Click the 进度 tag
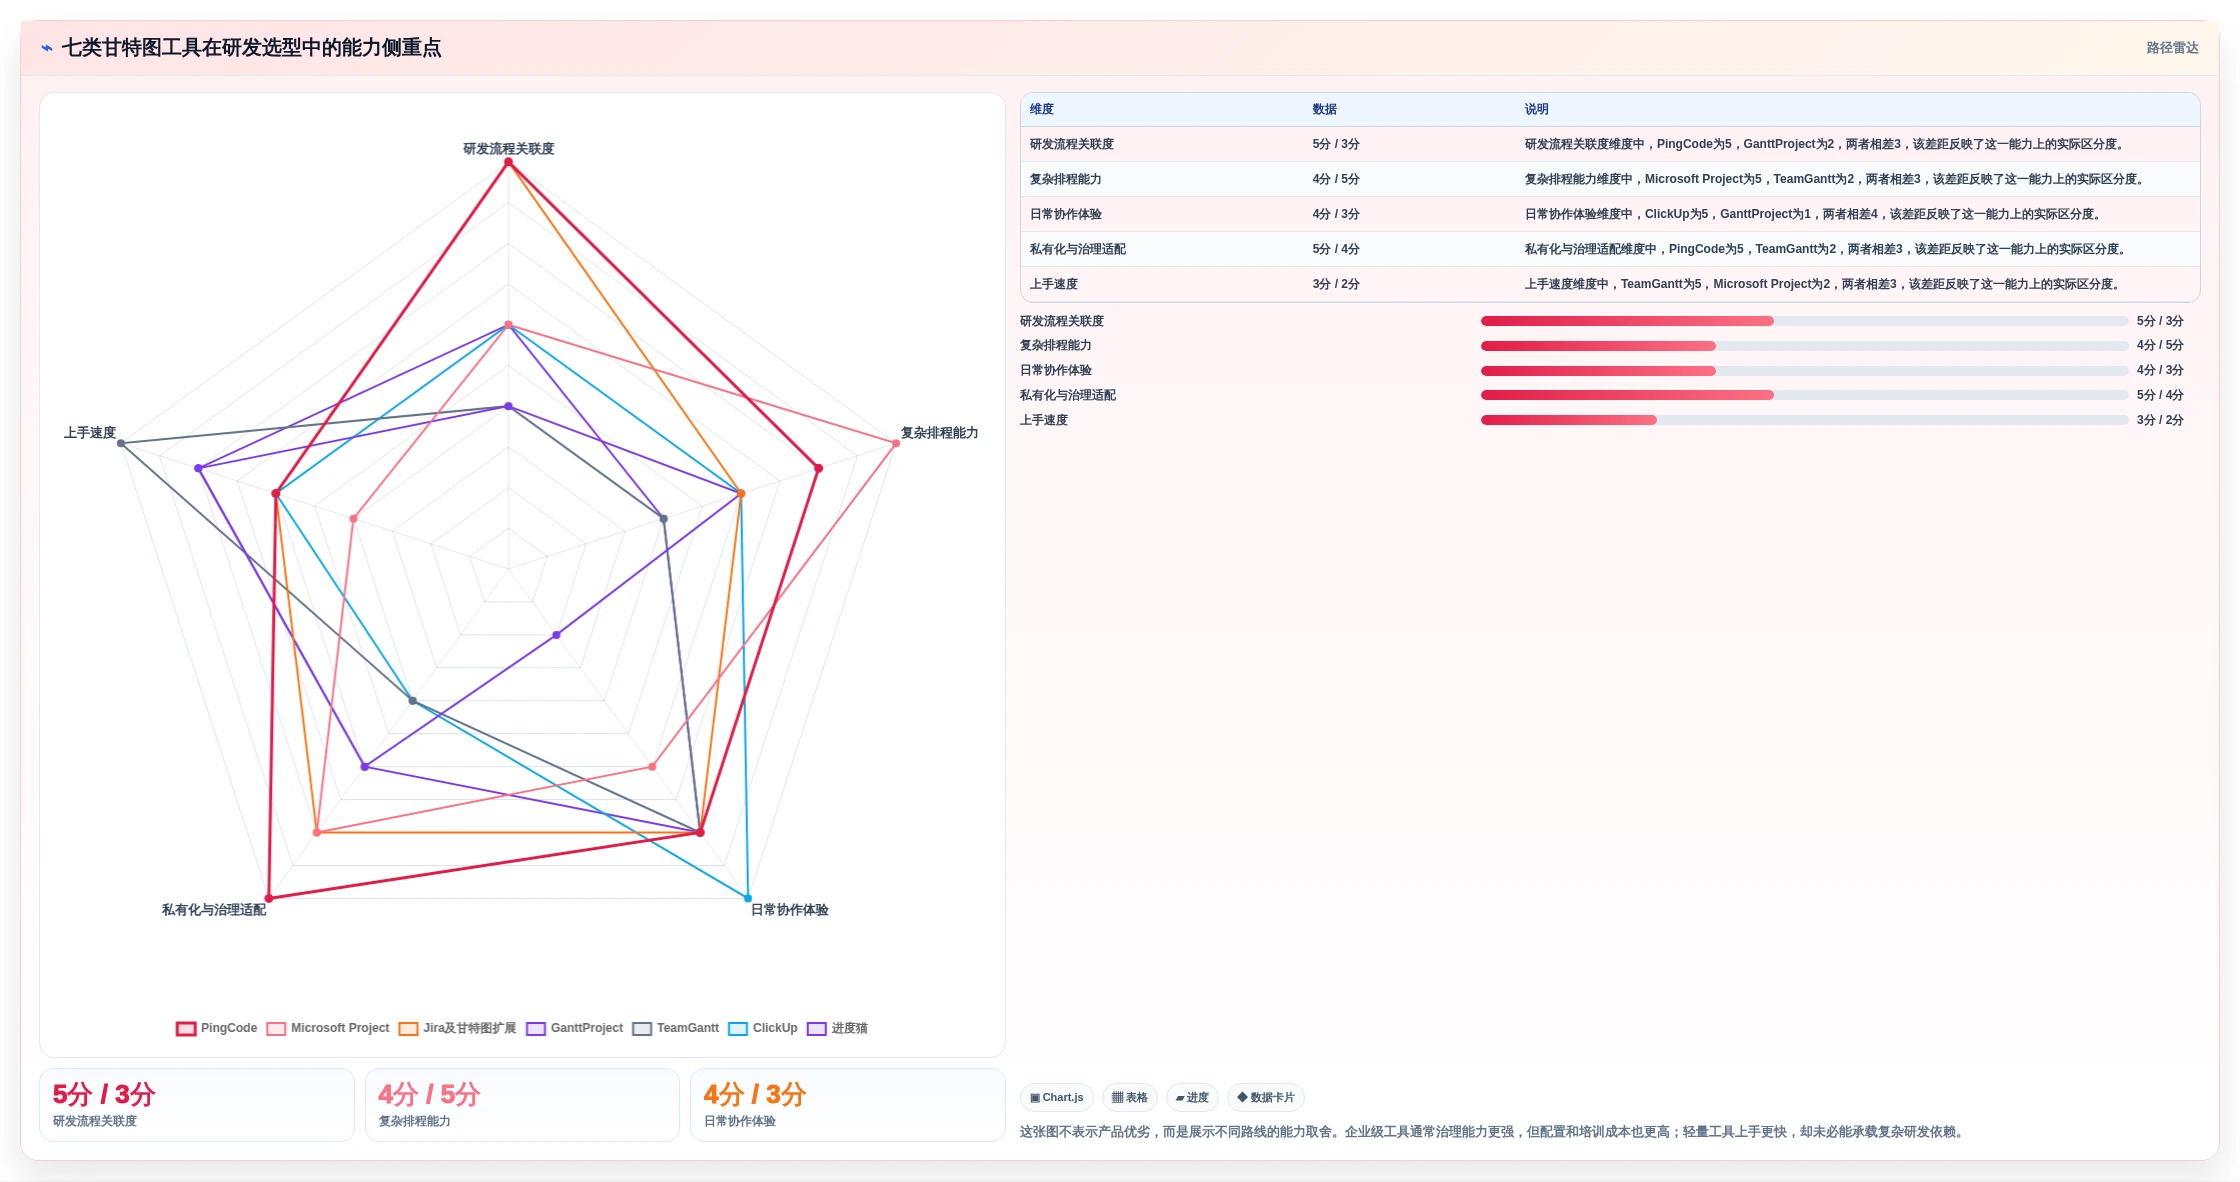Screen dimensions: 2240x1182 [x=1192, y=1097]
